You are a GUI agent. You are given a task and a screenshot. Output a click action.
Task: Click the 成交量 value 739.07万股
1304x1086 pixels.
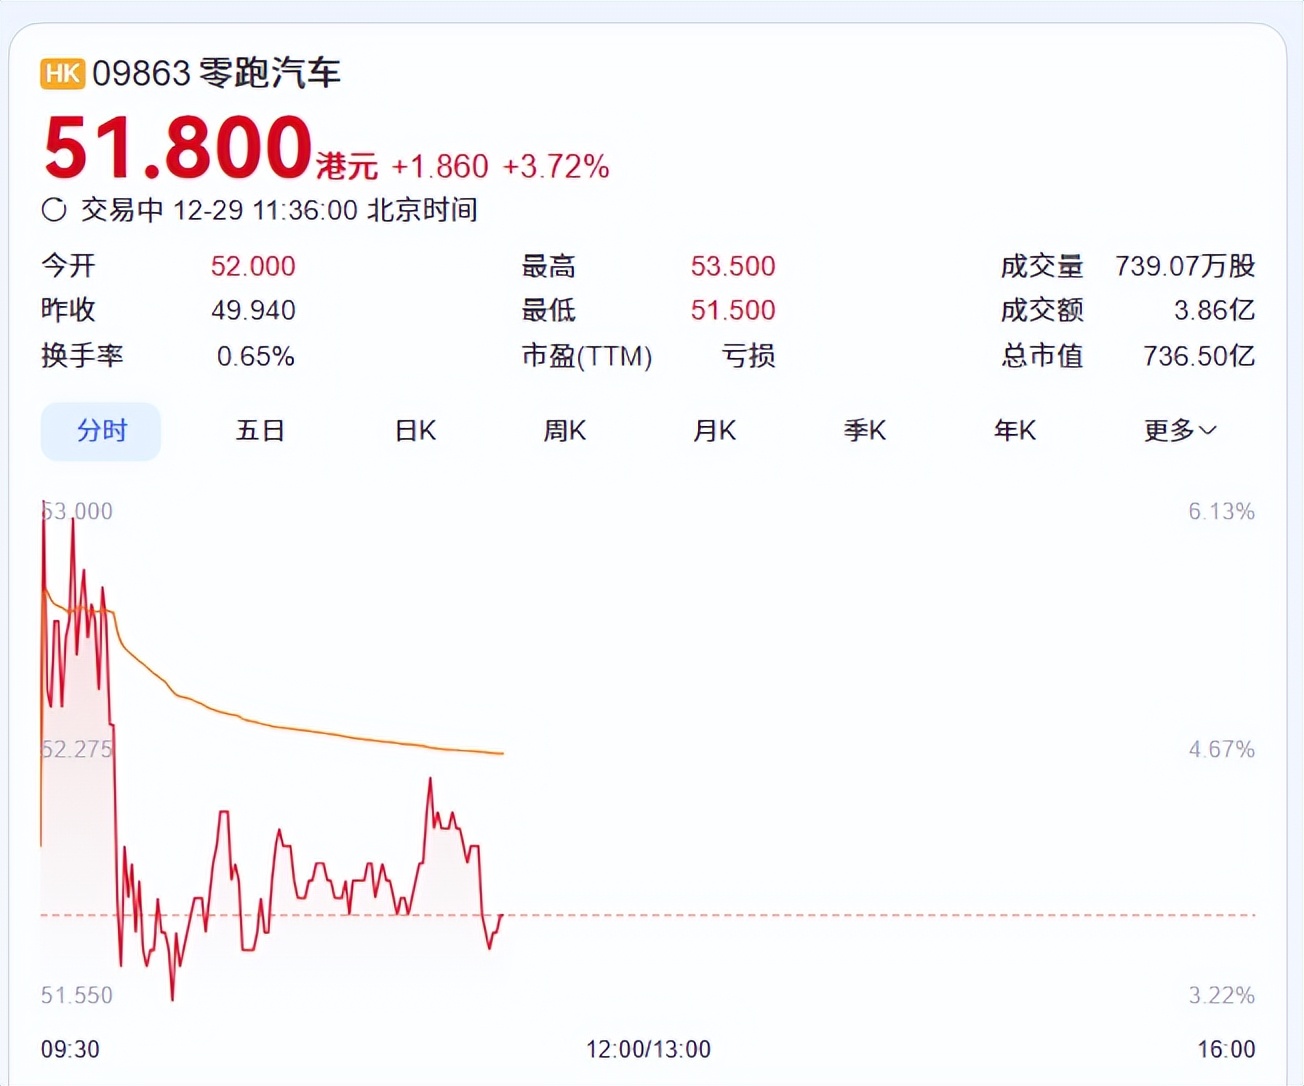tap(1185, 266)
